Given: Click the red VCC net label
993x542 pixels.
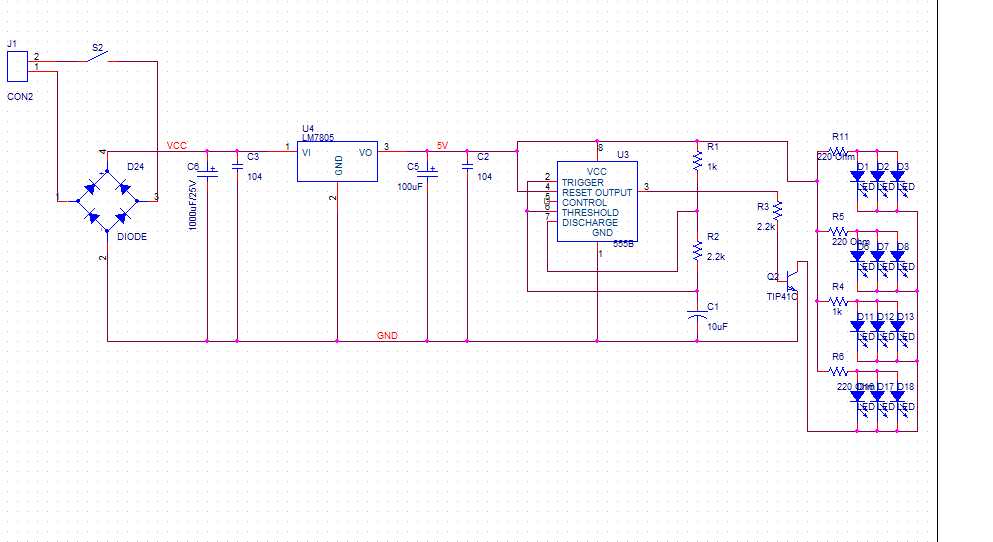Looking at the screenshot, I should [177, 146].
